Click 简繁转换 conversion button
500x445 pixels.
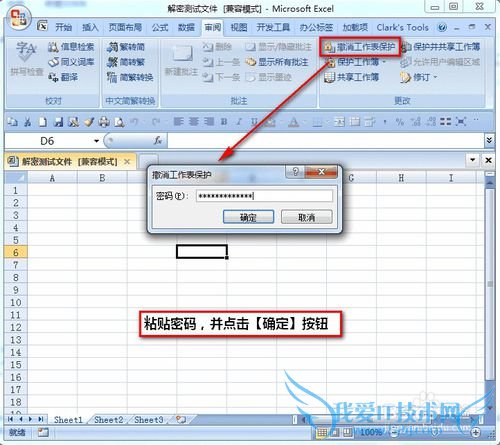130,77
